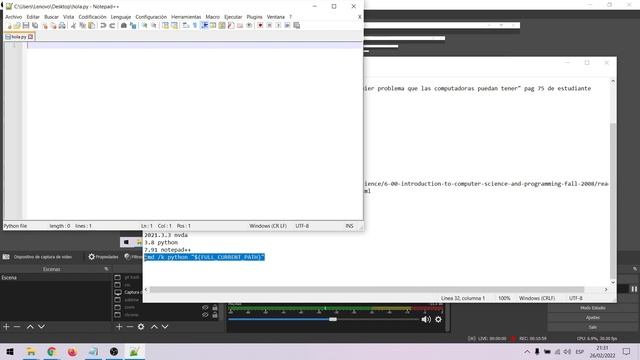The width and height of the screenshot is (640, 360).
Task: Select the Escena item in OBS scenes list
Action: point(55,278)
